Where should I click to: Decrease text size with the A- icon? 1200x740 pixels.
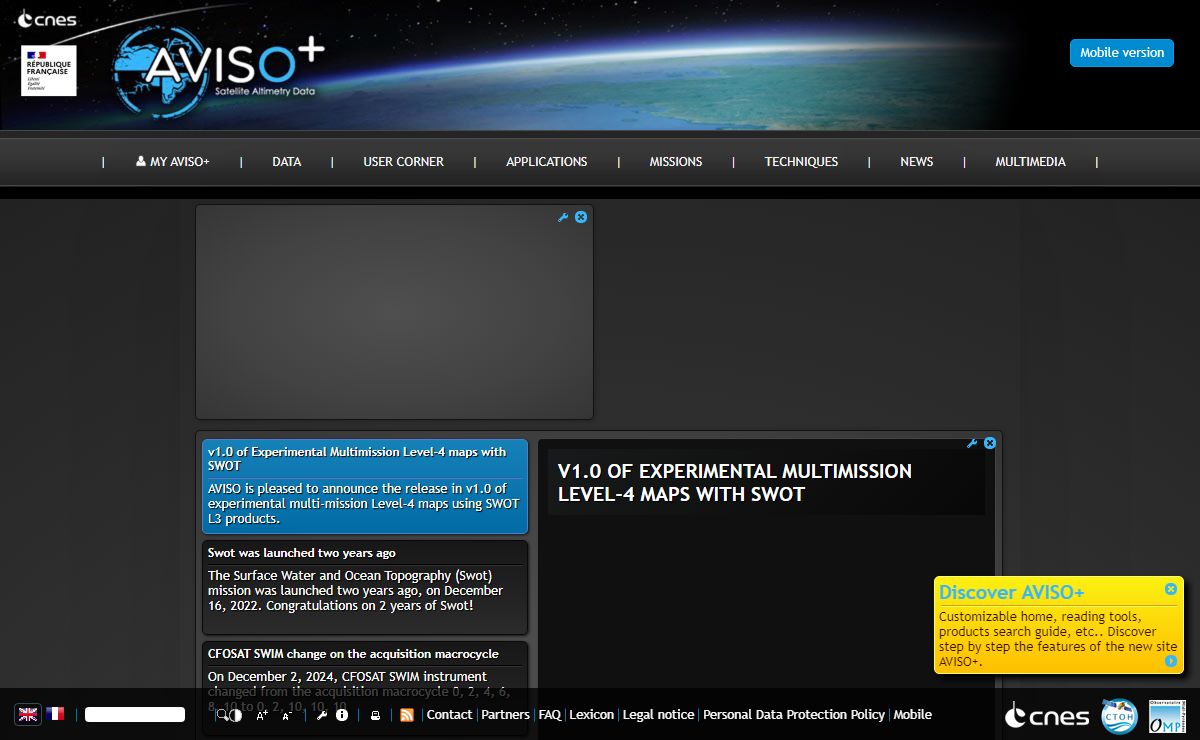click(286, 715)
